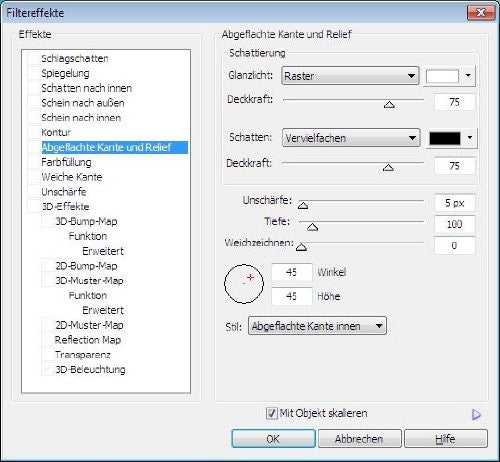This screenshot has width=500, height=462.
Task: Click the Tiefe slider handle
Action: [312, 227]
